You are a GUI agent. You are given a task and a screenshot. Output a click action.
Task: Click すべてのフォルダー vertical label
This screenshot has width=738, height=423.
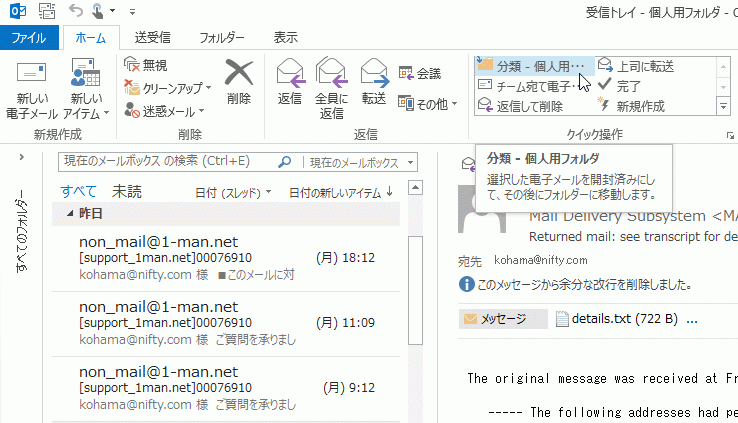click(22, 231)
